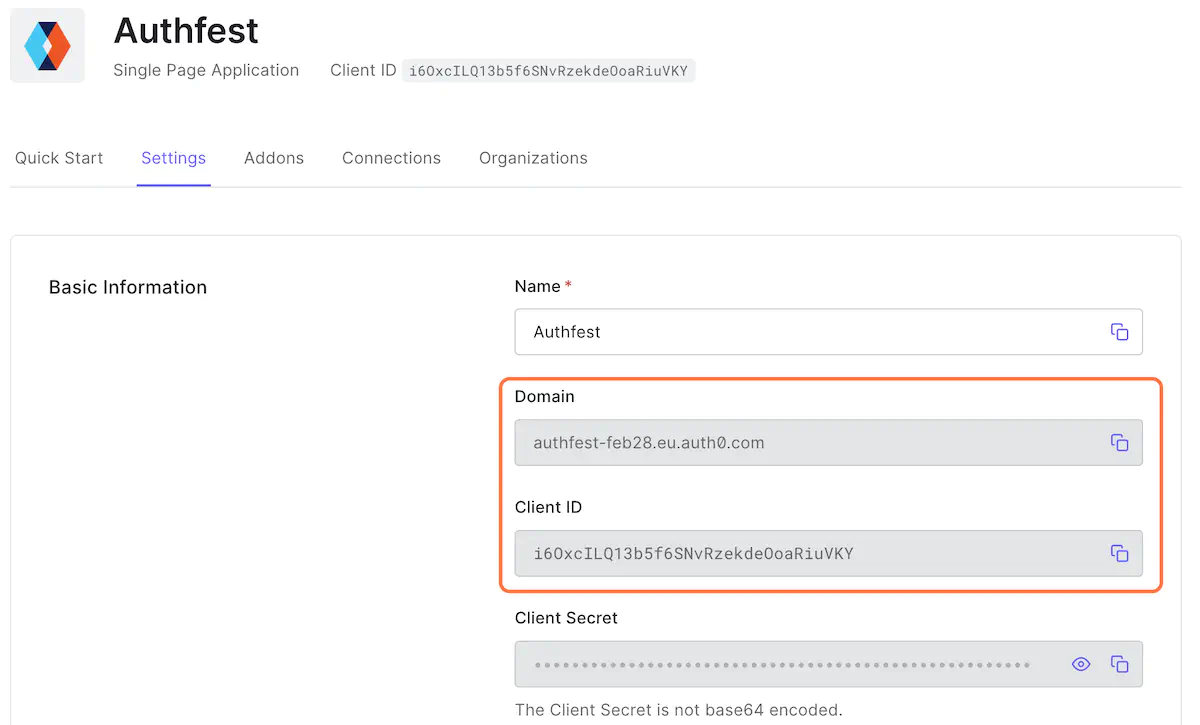Click the Authfest page title
This screenshot has width=1200, height=725.
click(186, 31)
